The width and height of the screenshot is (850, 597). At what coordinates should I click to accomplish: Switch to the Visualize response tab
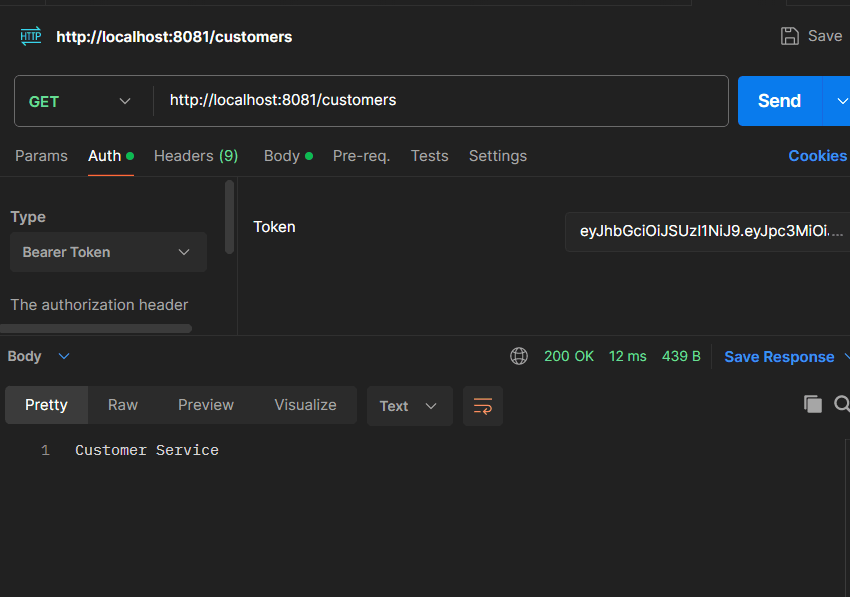click(305, 405)
